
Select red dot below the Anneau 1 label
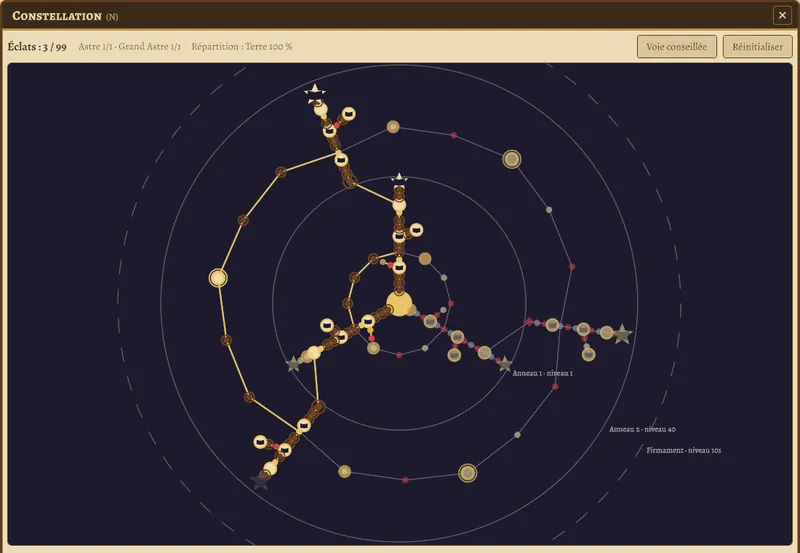pos(555,387)
